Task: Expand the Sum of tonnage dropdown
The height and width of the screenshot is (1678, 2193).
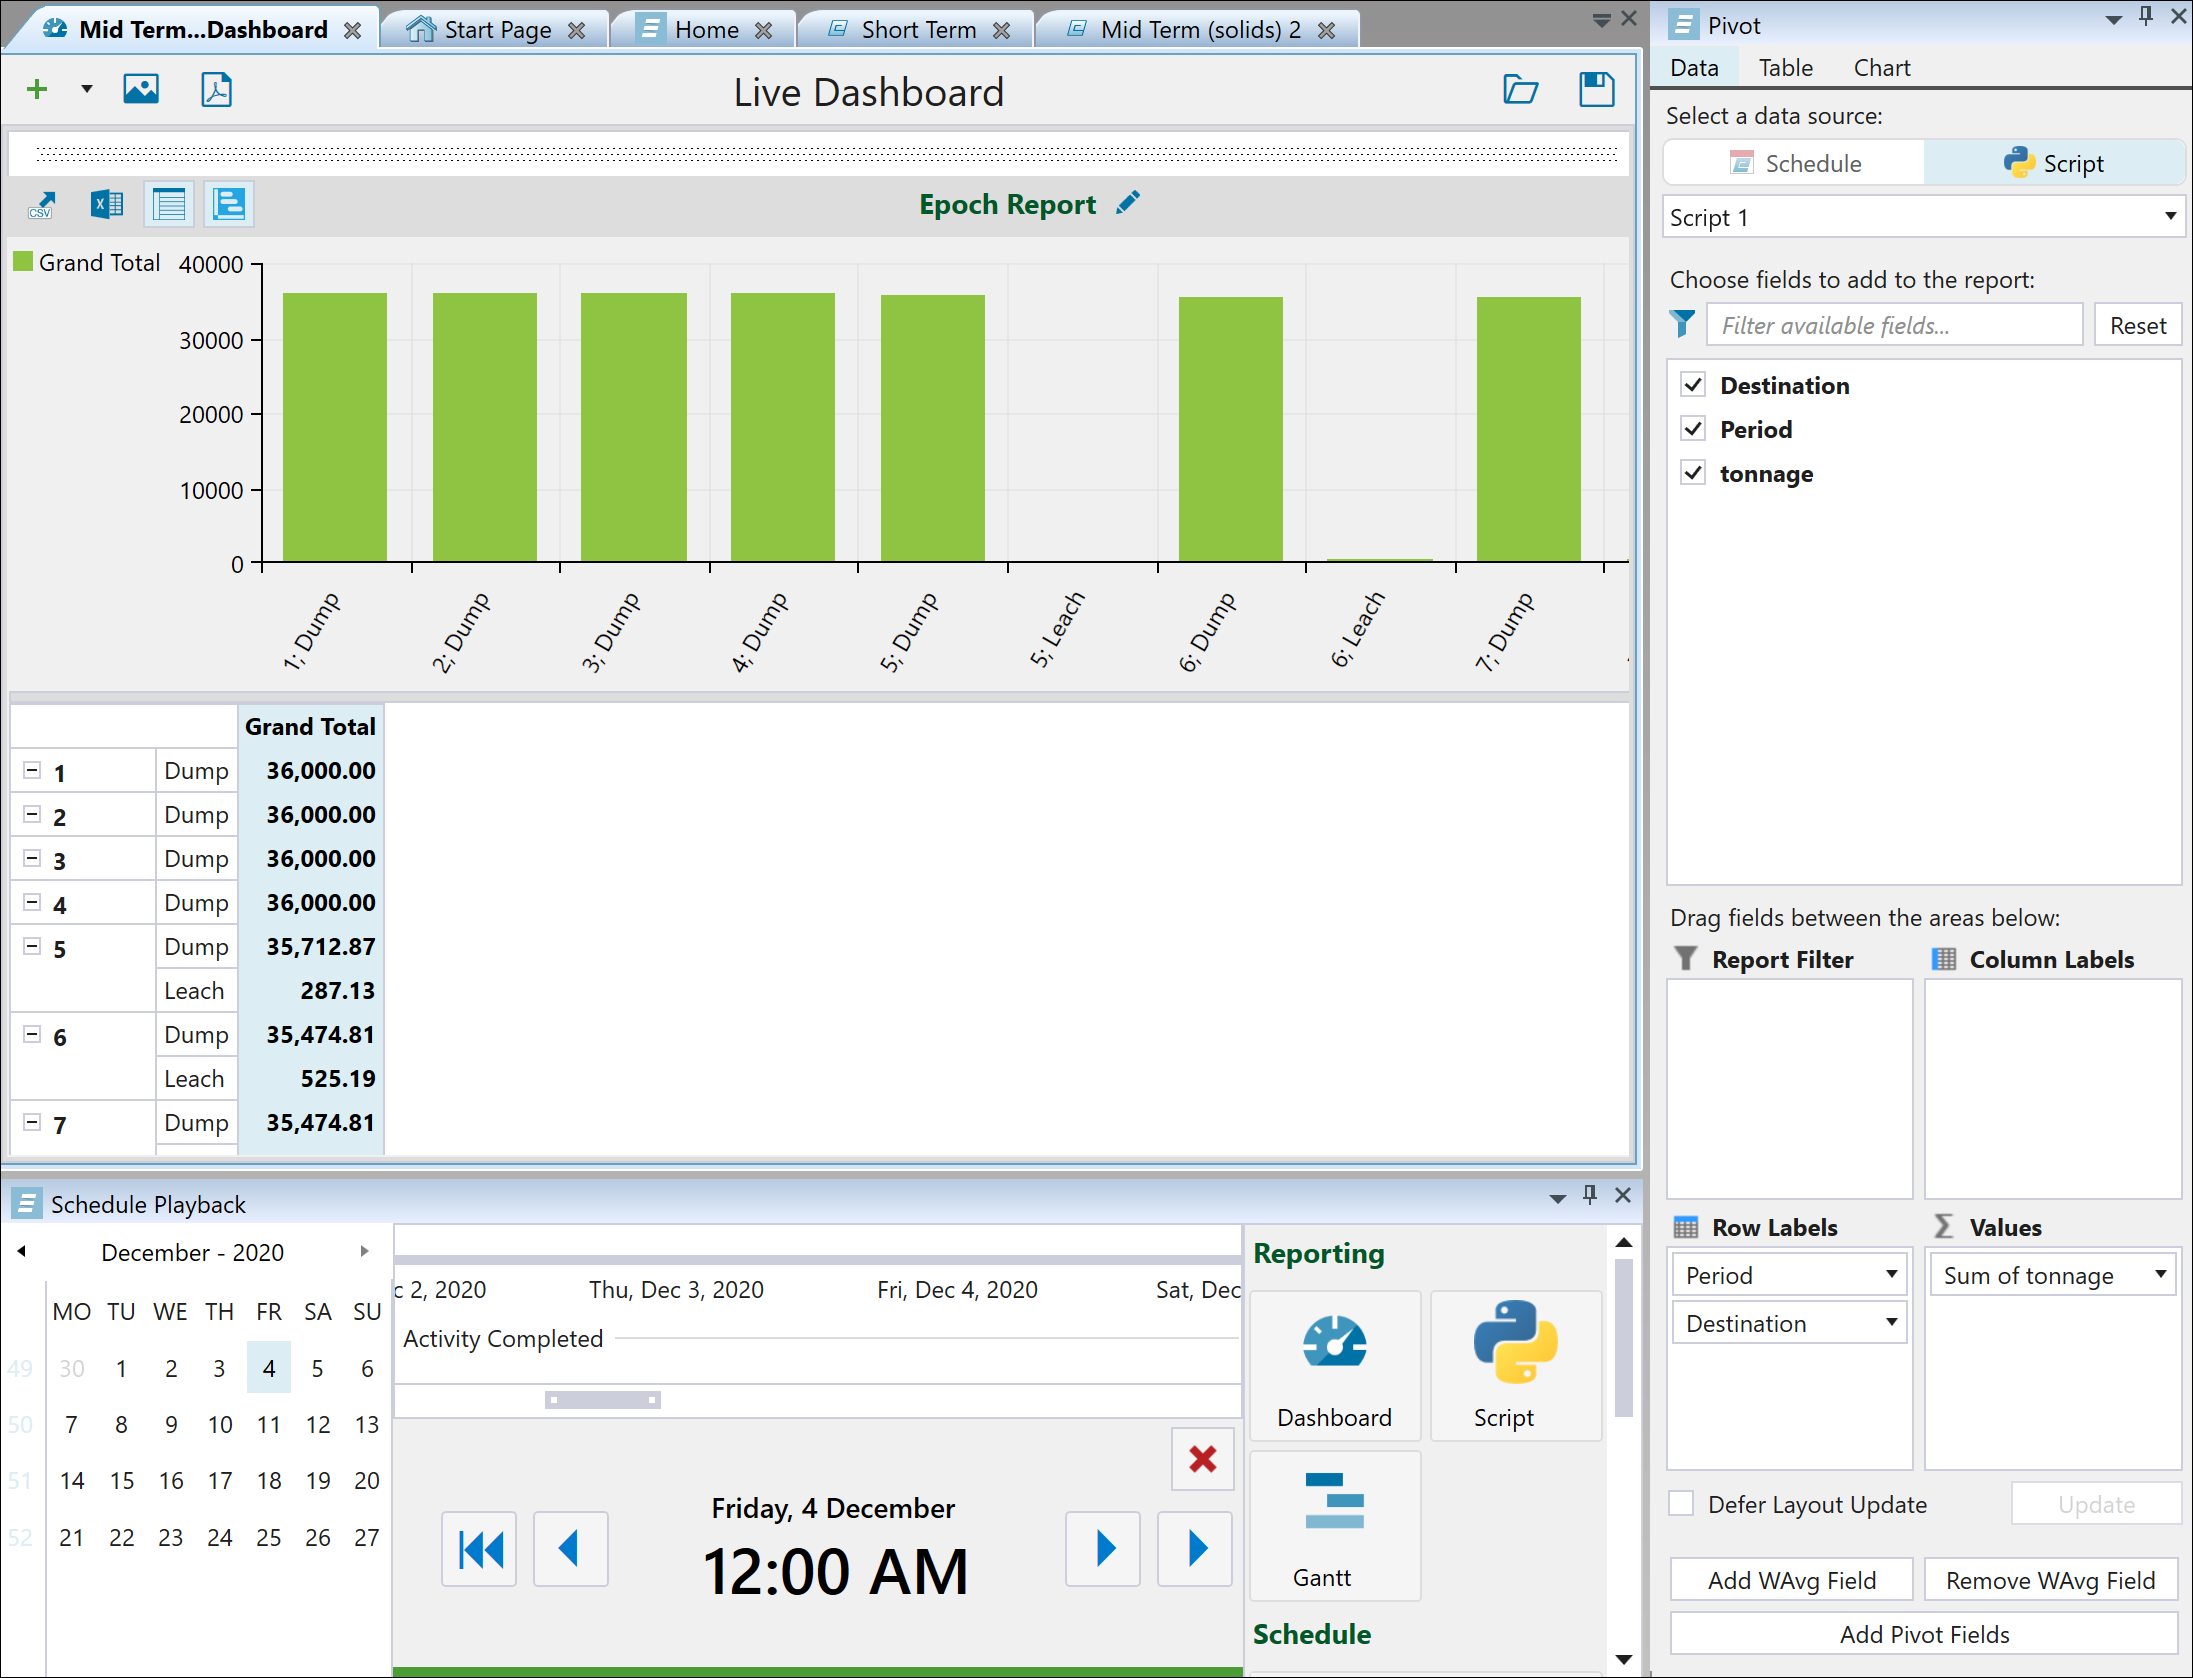Action: coord(2160,1275)
